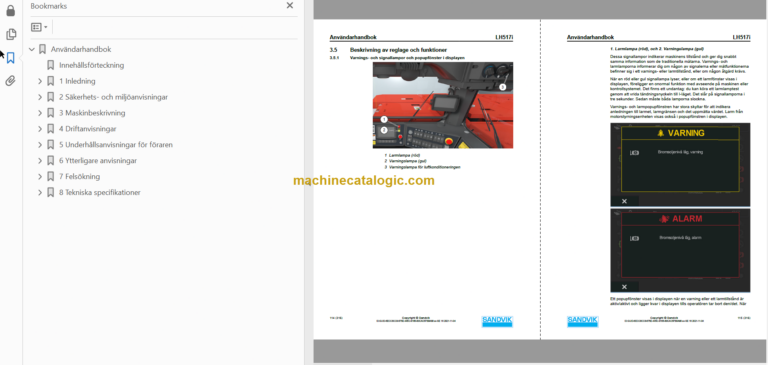This screenshot has width=768, height=365.
Task: Open the bookmark options dropdown menu
Action: (39, 27)
